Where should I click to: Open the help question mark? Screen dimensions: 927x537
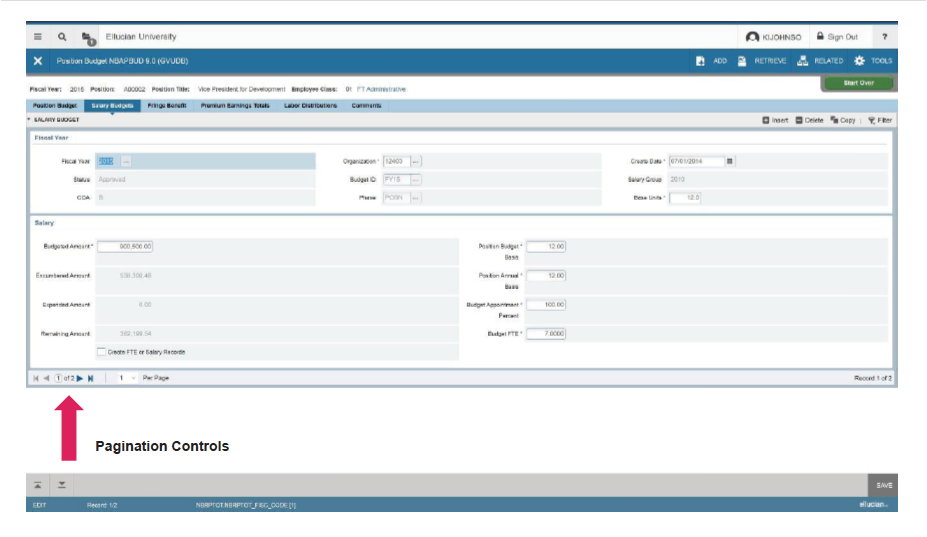(x=884, y=37)
